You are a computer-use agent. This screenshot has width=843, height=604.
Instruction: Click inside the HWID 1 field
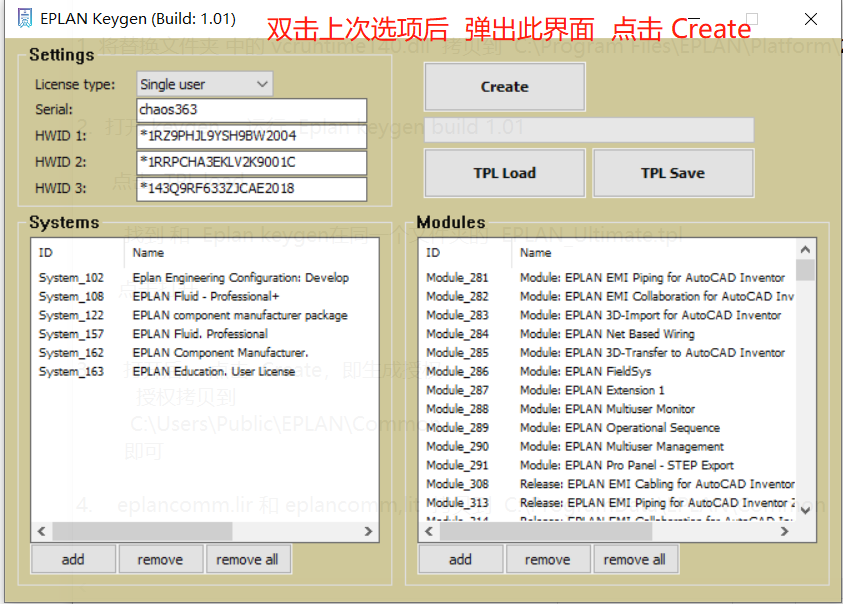click(x=250, y=136)
